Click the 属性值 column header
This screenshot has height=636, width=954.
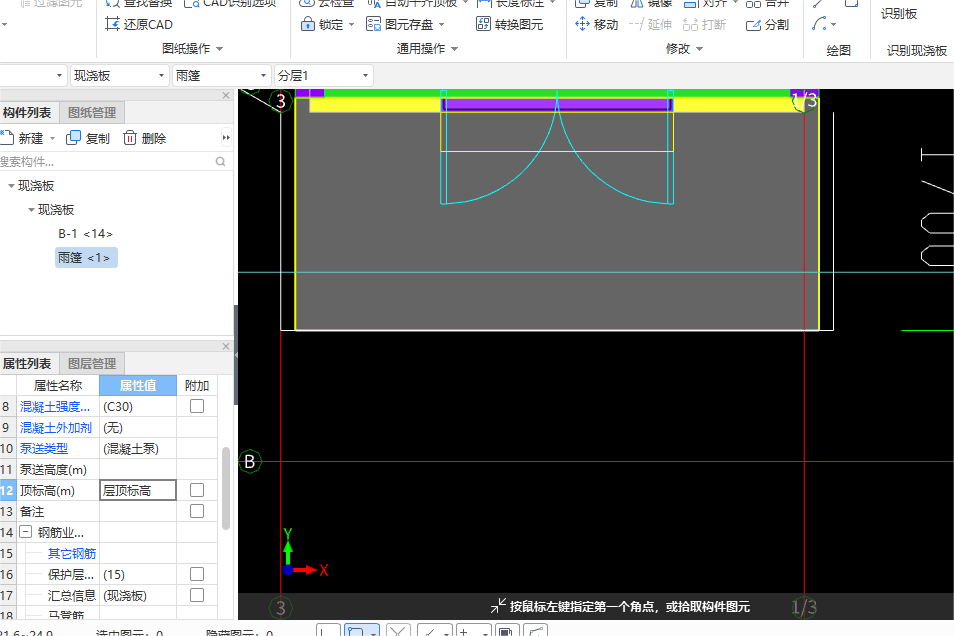click(138, 385)
